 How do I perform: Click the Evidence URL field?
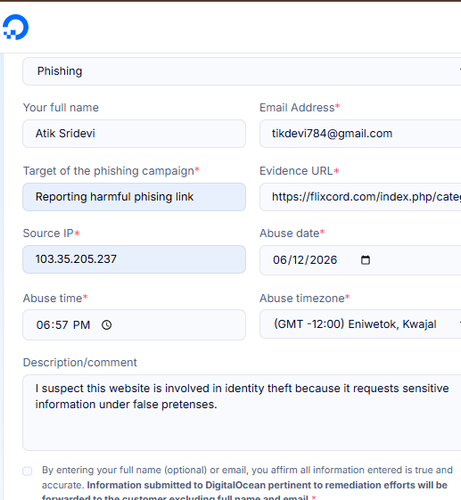click(x=360, y=197)
